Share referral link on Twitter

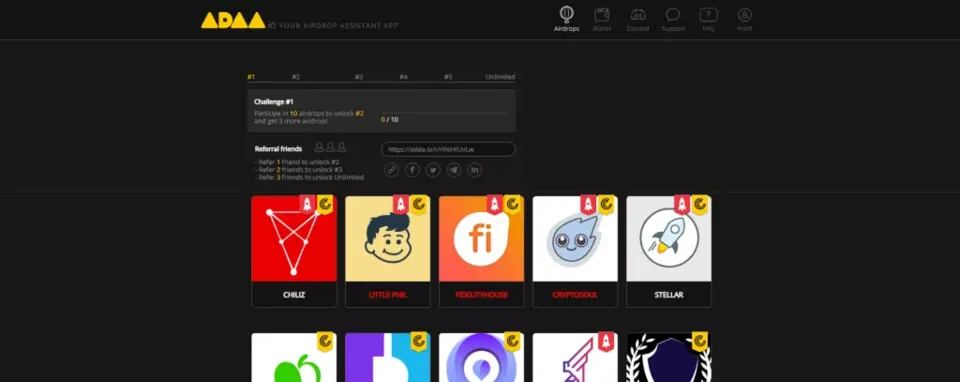(433, 170)
